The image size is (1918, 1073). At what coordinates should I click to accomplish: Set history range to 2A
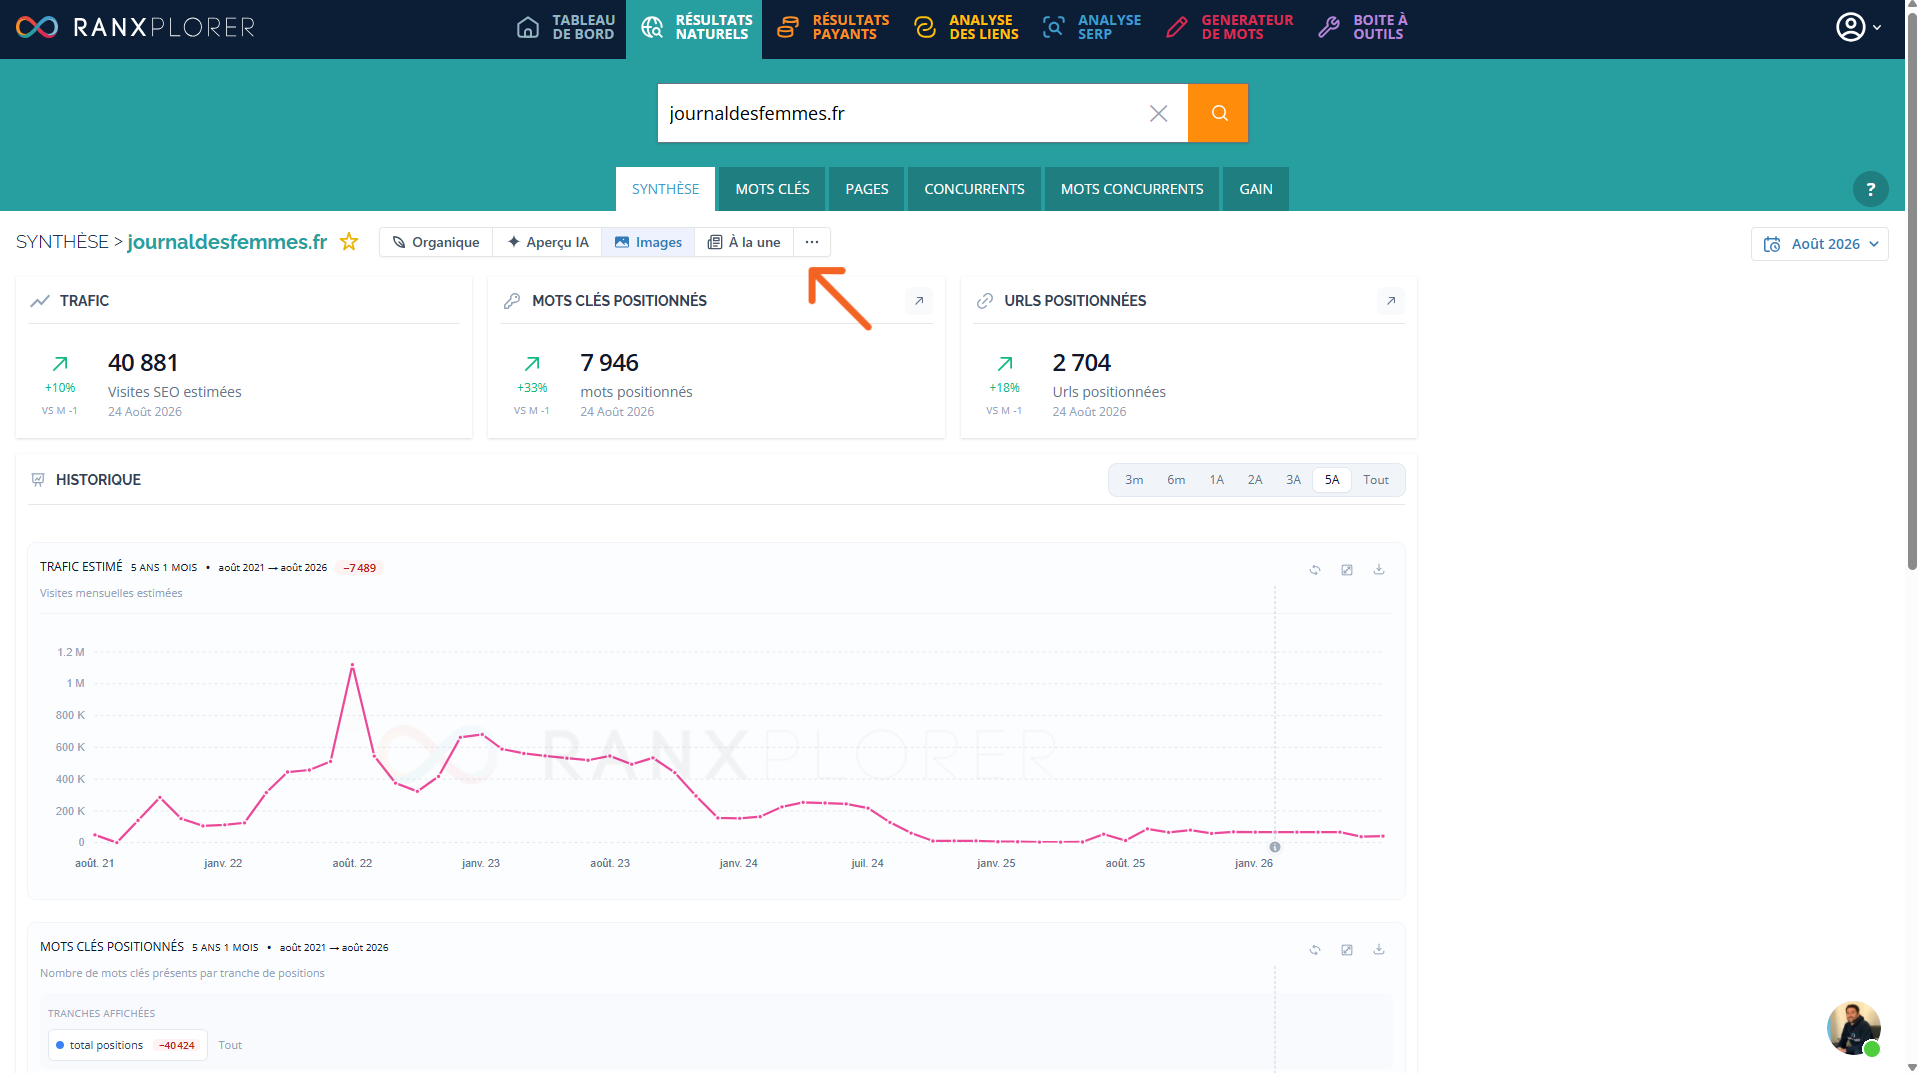pyautogui.click(x=1255, y=480)
